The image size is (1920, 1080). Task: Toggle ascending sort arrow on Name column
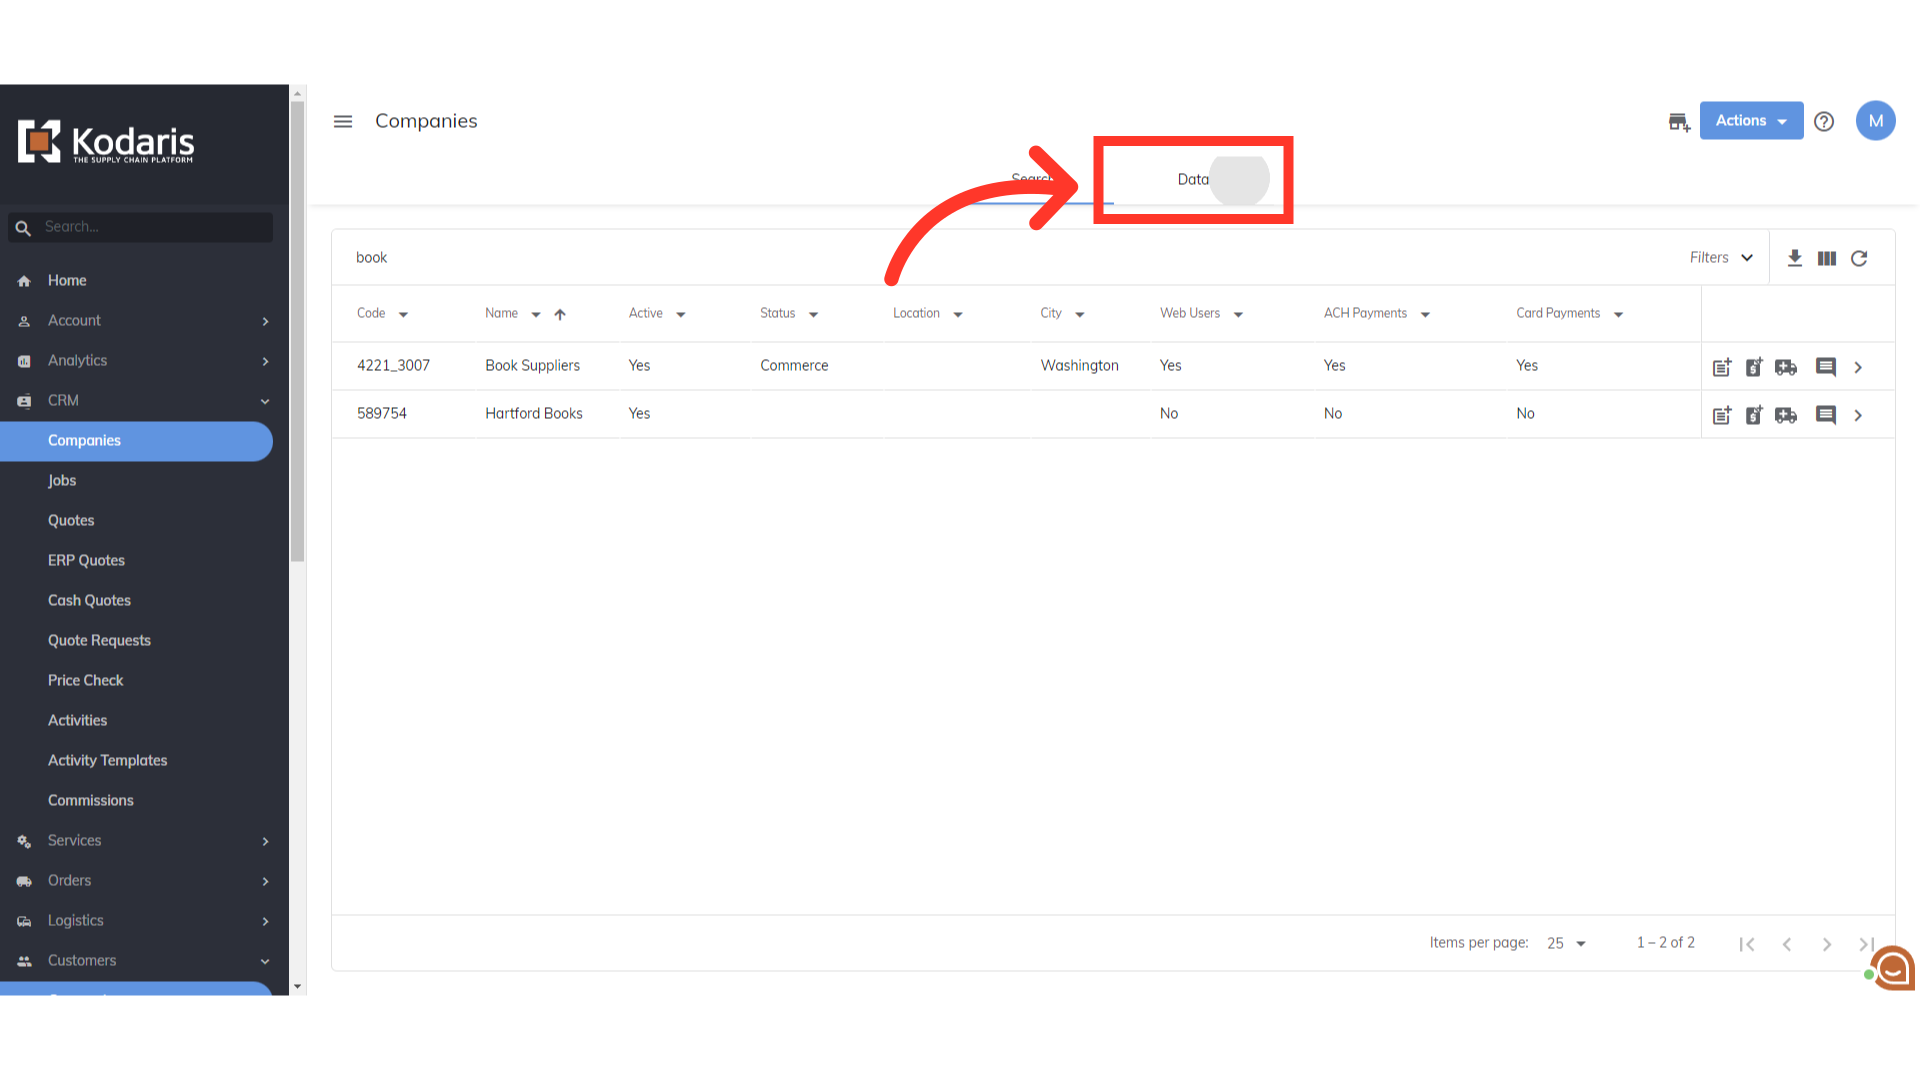[x=560, y=314]
